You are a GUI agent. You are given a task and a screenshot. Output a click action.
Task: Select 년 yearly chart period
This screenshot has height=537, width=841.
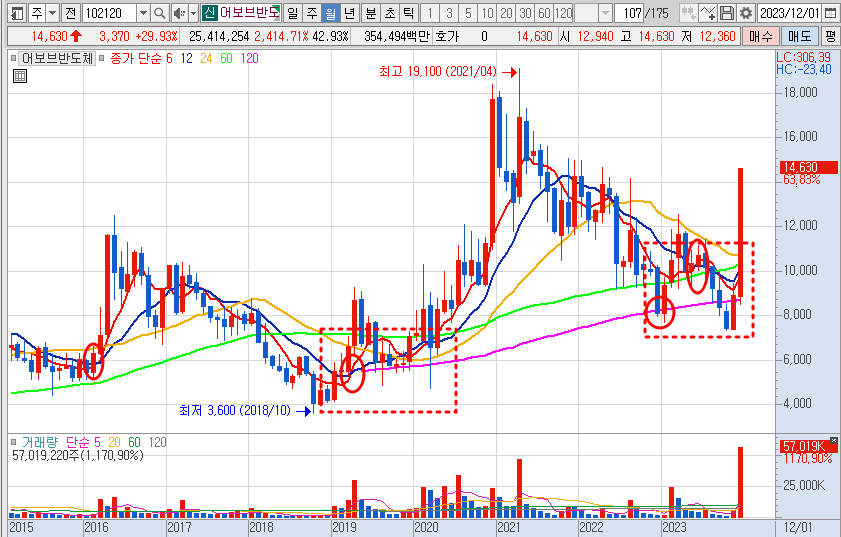[x=350, y=13]
